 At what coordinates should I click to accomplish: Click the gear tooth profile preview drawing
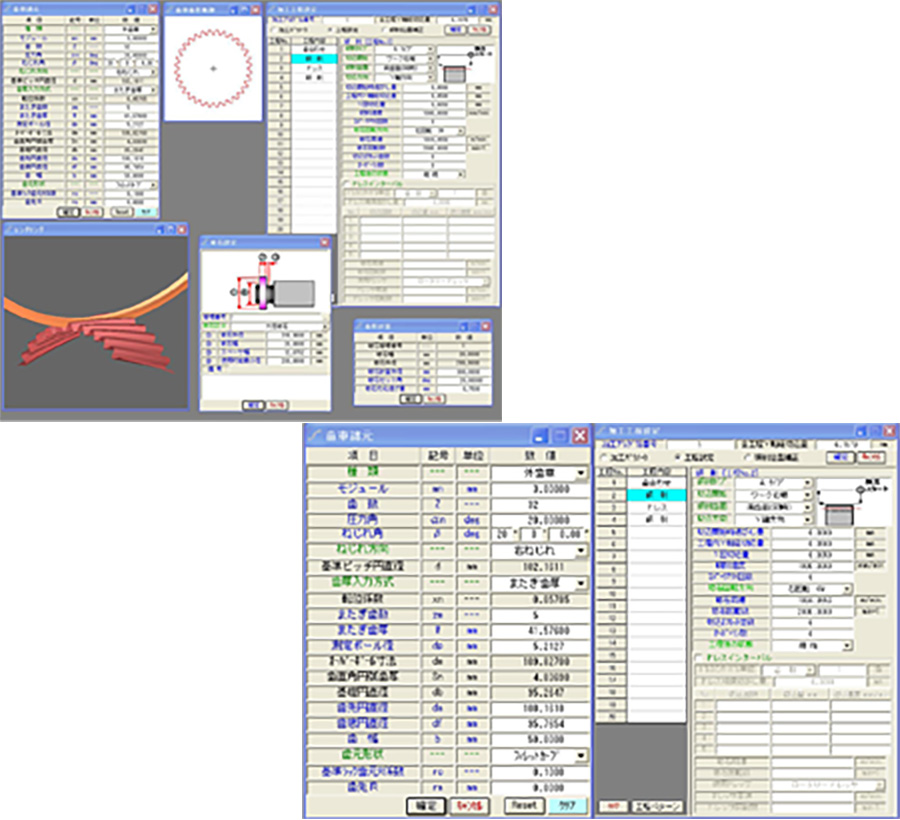click(x=213, y=70)
